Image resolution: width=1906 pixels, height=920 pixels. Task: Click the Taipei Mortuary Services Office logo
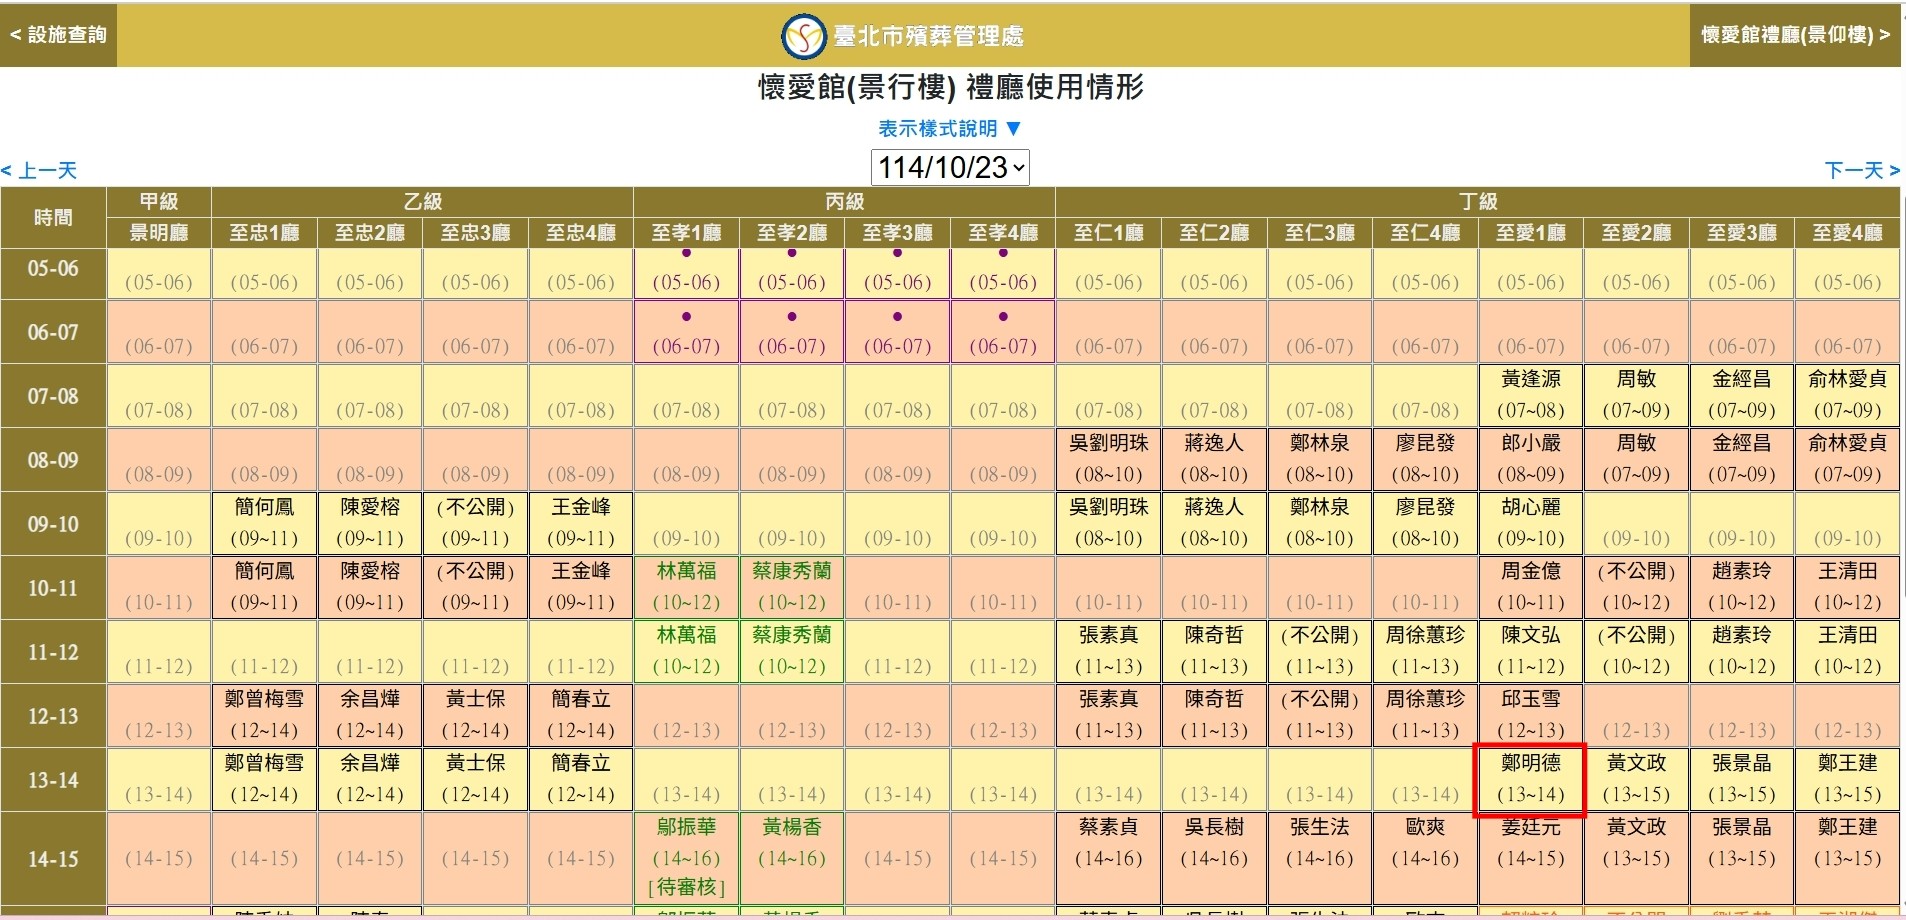tap(802, 36)
